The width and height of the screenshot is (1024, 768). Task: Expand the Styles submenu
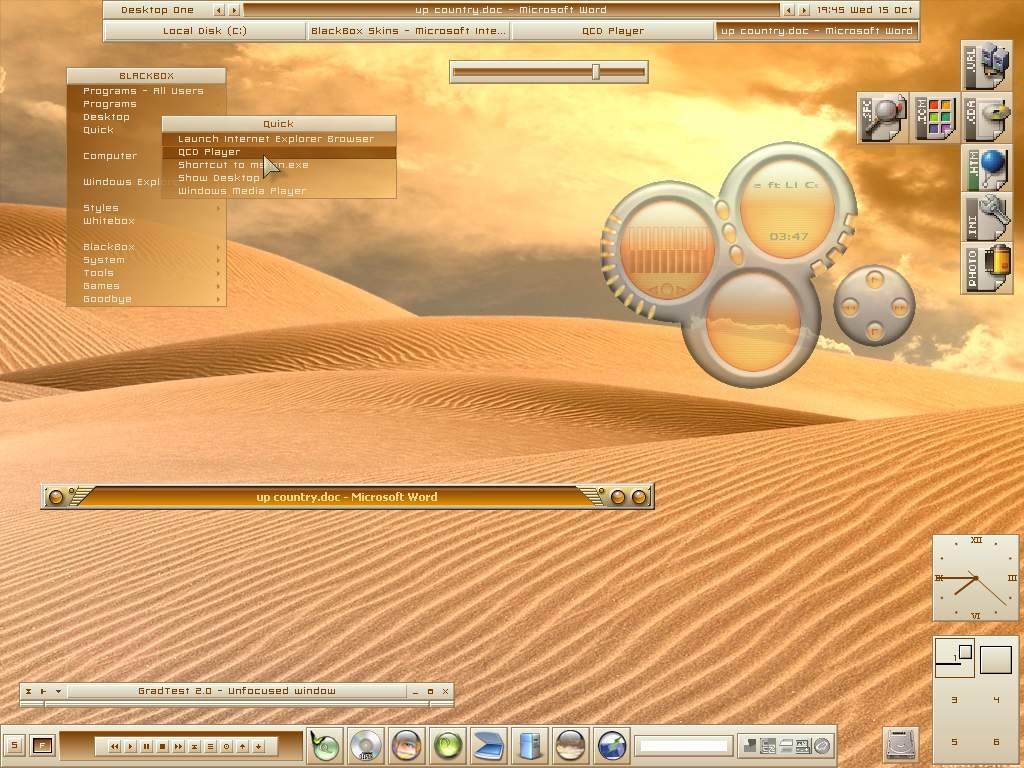pos(146,208)
